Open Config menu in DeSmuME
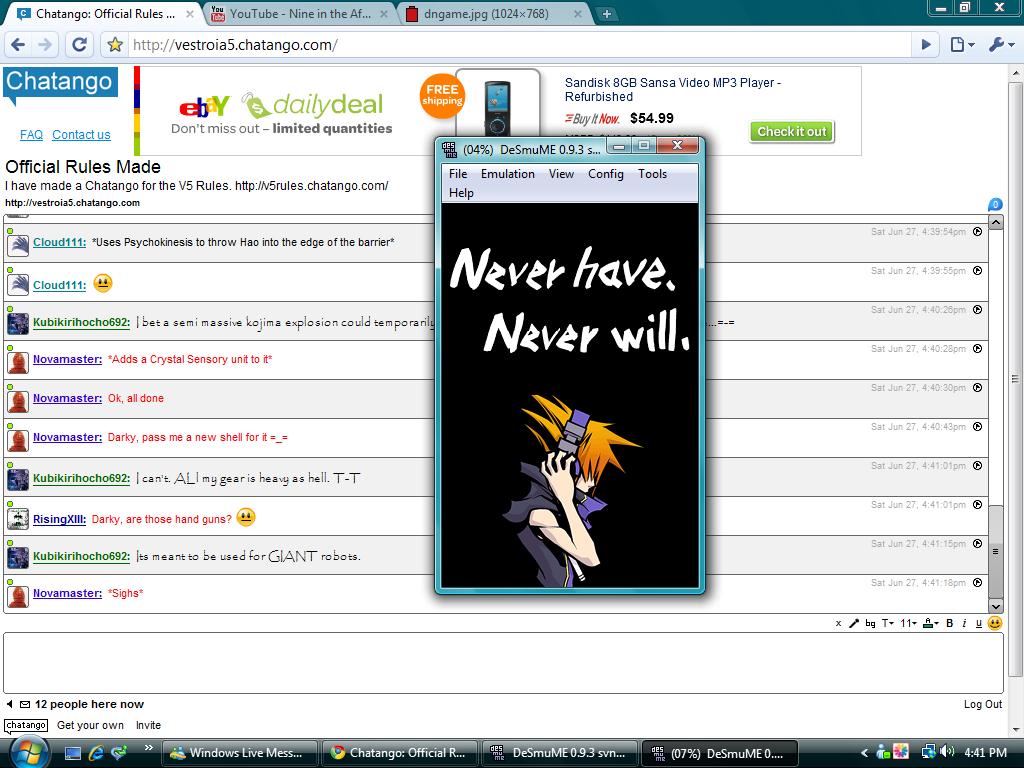The width and height of the screenshot is (1024, 768). click(605, 174)
